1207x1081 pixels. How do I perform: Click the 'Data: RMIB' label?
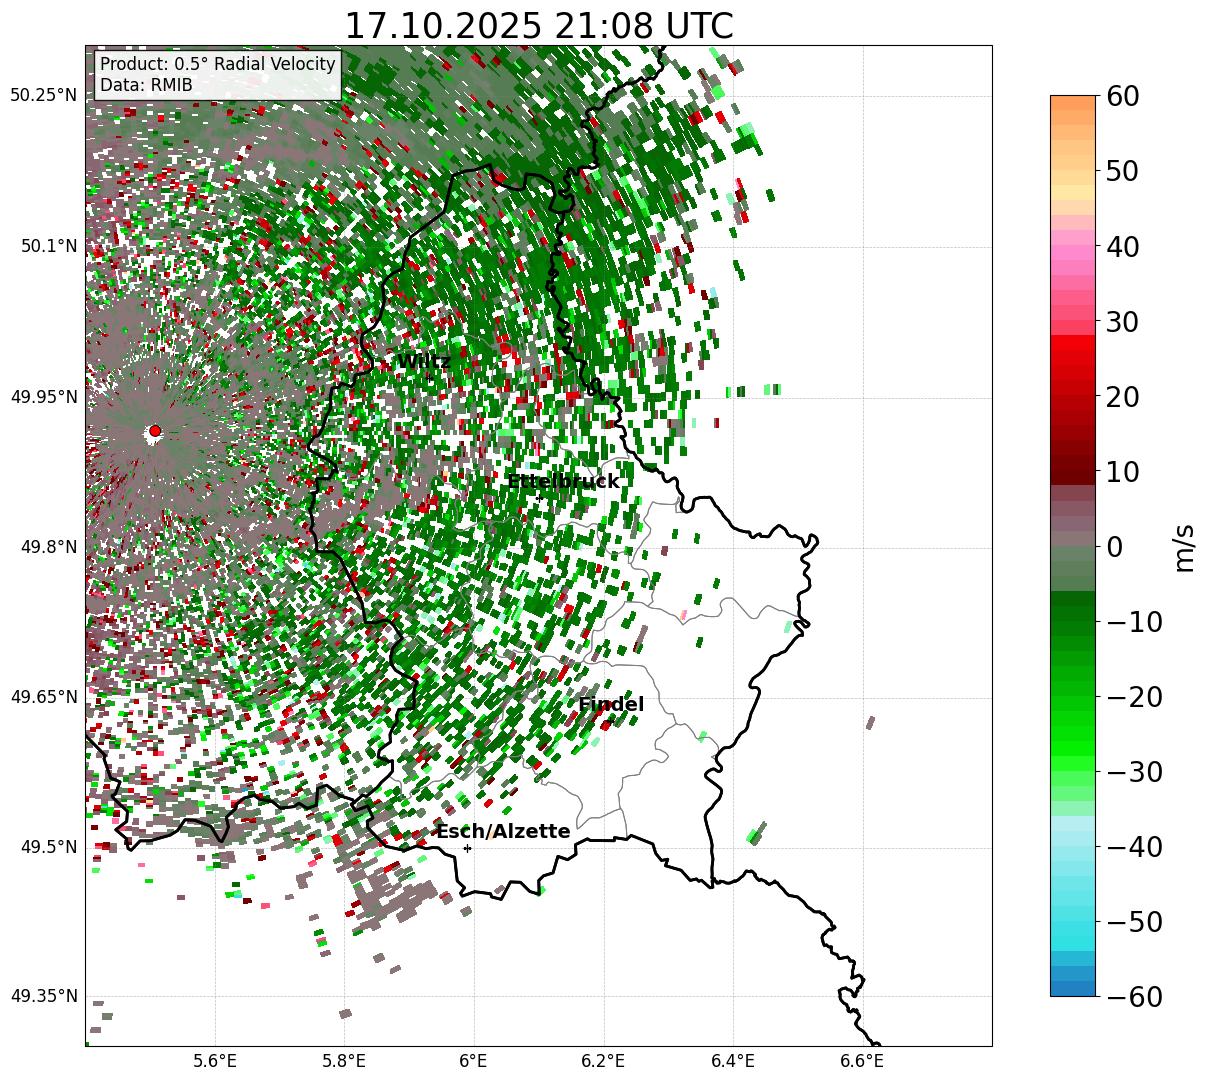coord(146,86)
